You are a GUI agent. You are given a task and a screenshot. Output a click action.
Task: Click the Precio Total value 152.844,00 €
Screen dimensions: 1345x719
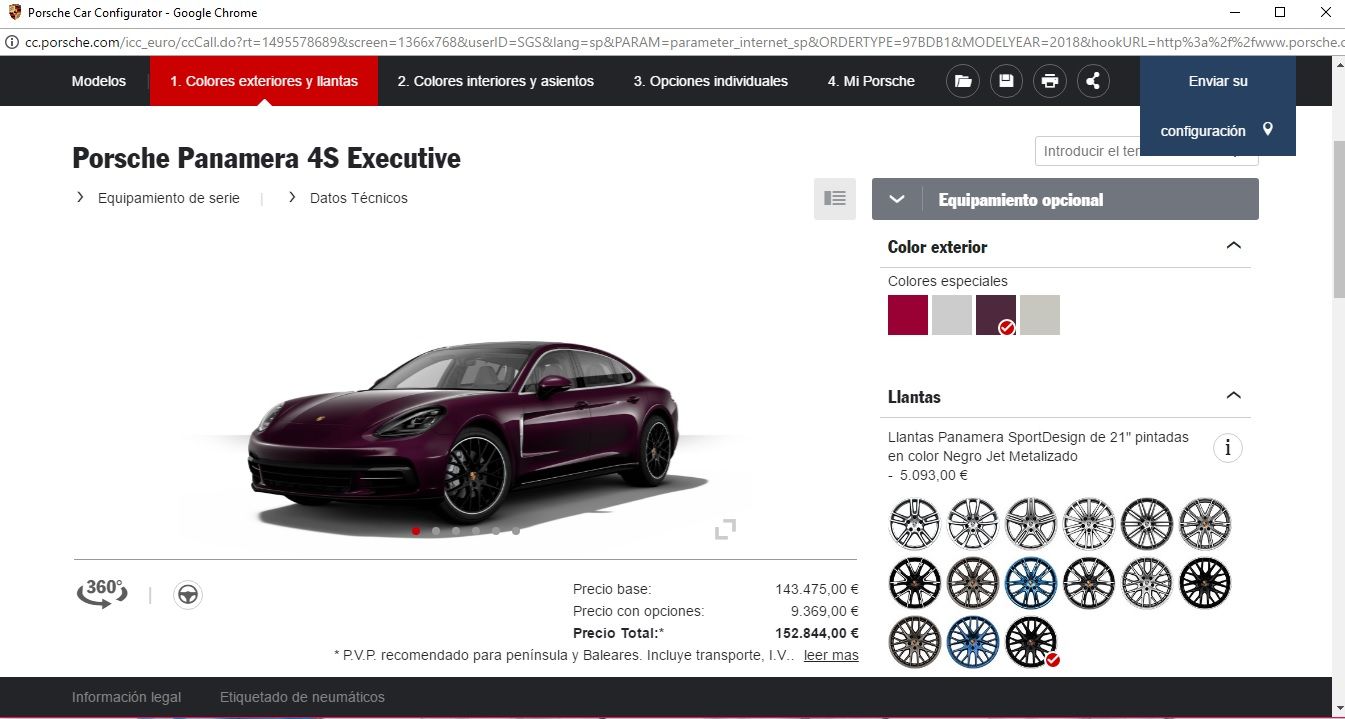(x=817, y=633)
